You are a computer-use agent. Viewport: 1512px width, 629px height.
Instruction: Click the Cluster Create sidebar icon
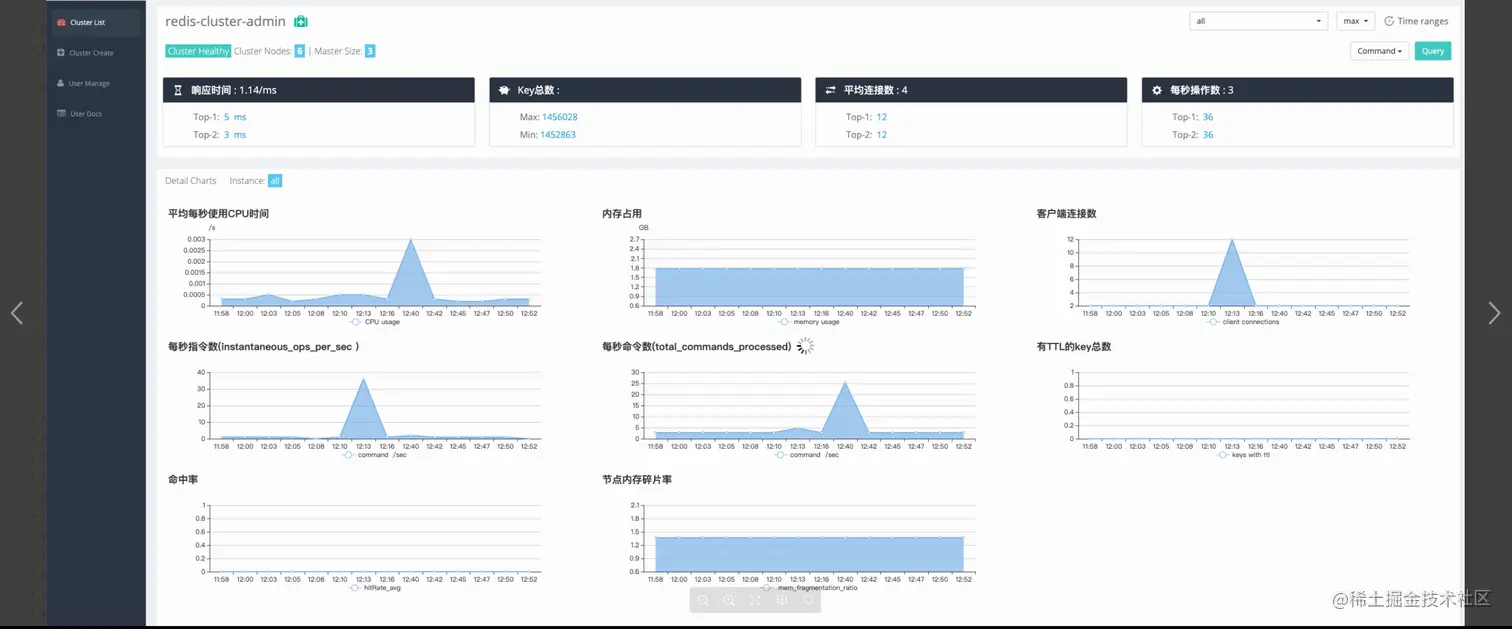61,53
